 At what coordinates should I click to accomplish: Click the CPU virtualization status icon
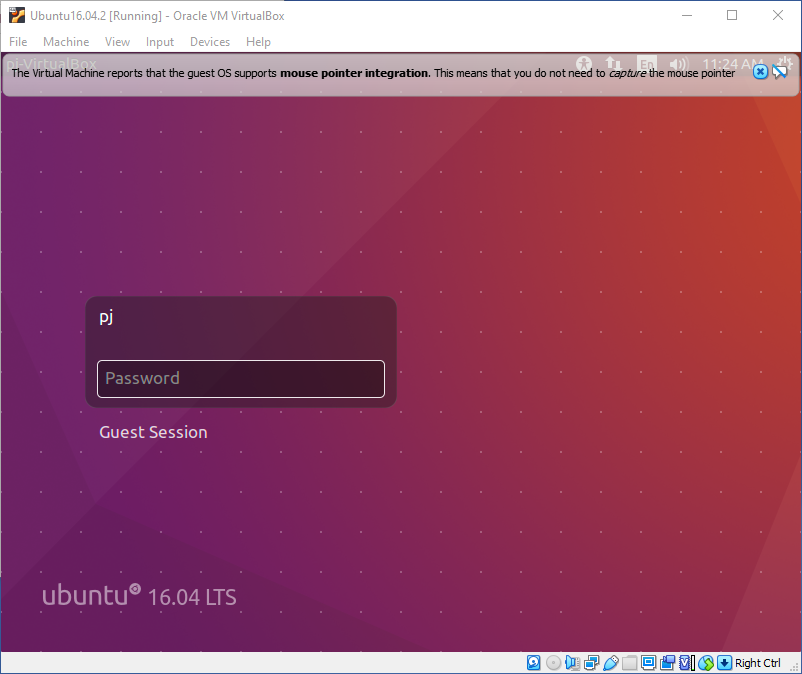point(687,663)
